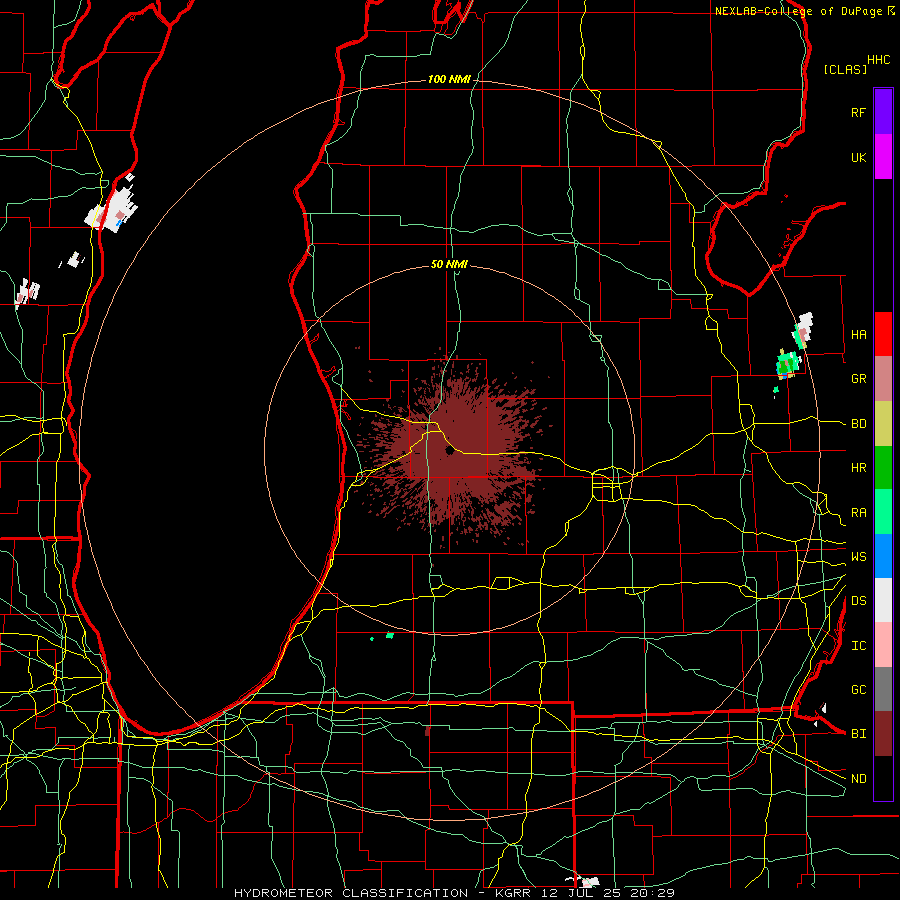Viewport: 900px width, 900px height.
Task: Click the "12 JUL 25 20:29" timestamp
Action: coord(607,893)
